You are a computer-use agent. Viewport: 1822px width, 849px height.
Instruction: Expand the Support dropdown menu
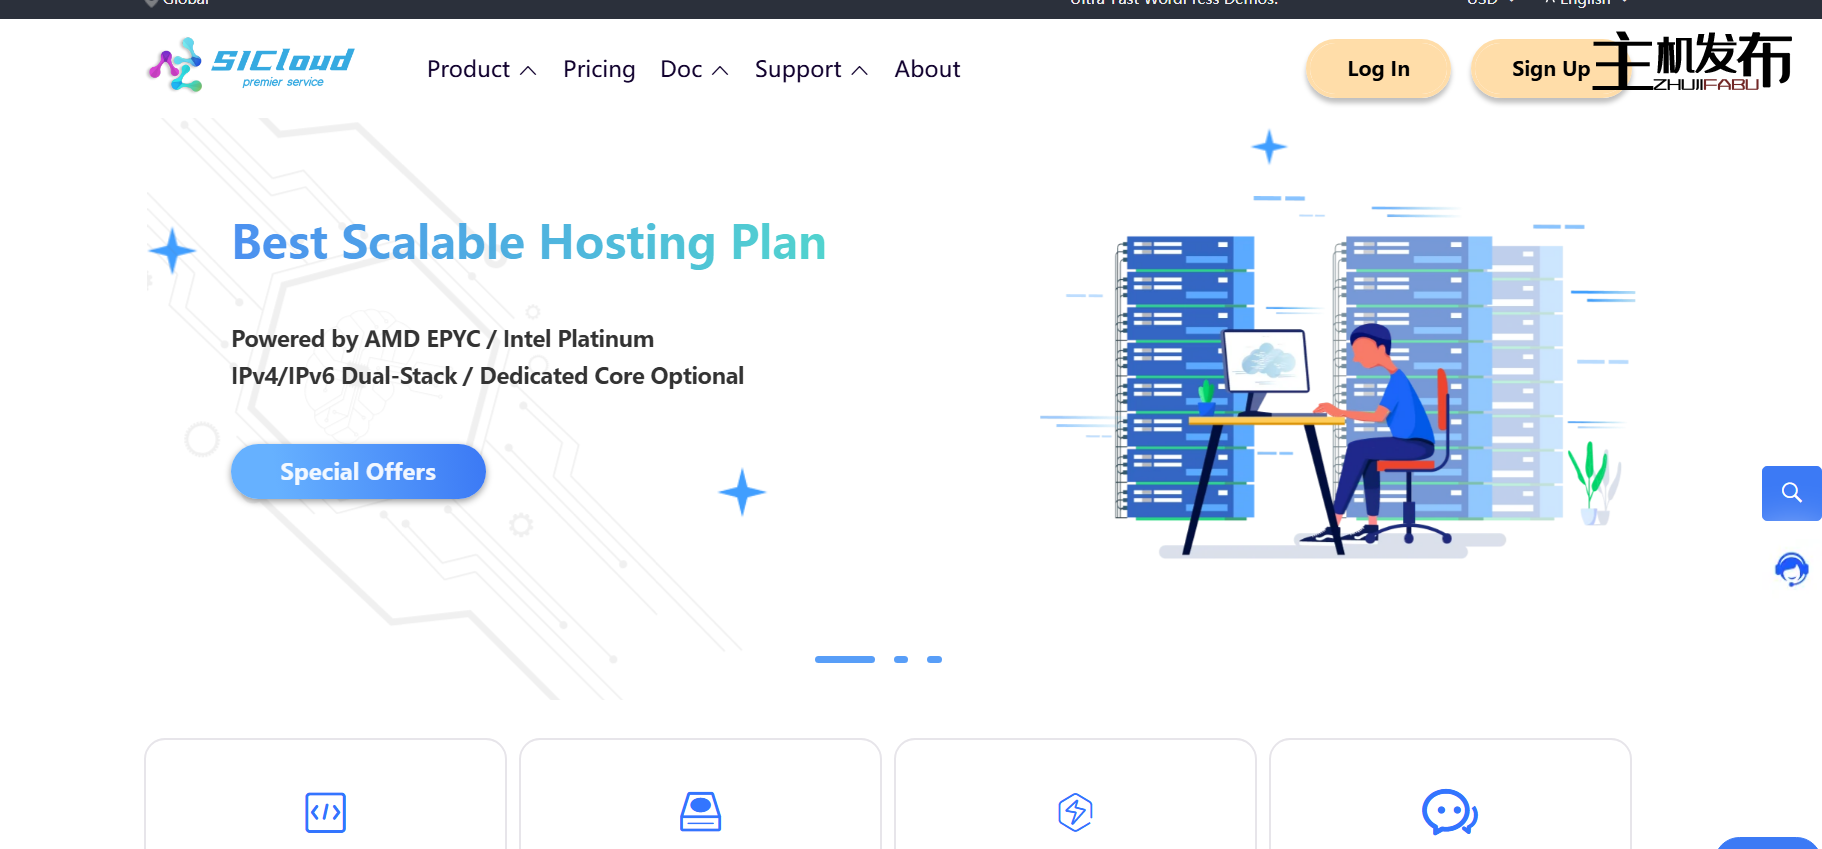810,69
